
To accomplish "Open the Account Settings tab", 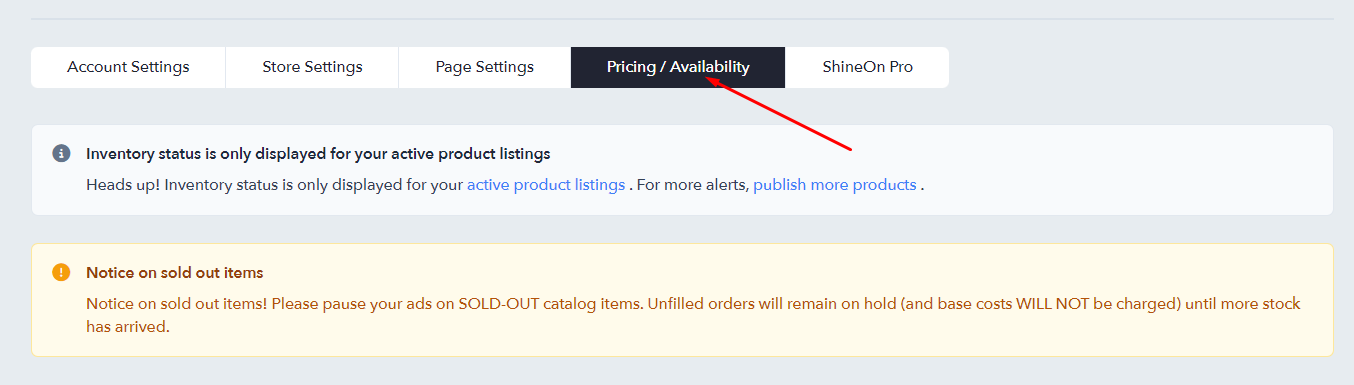I will click(128, 67).
